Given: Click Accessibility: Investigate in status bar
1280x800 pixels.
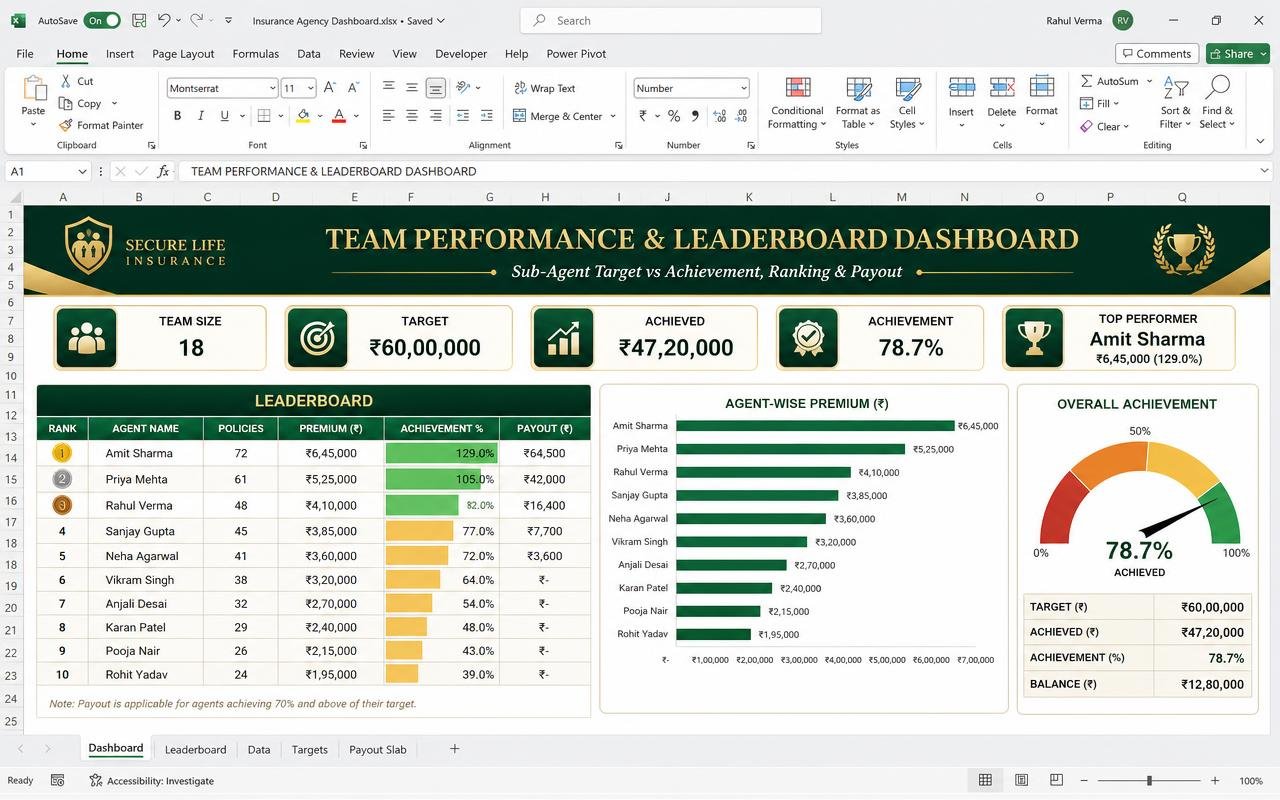Looking at the screenshot, I should 151,780.
